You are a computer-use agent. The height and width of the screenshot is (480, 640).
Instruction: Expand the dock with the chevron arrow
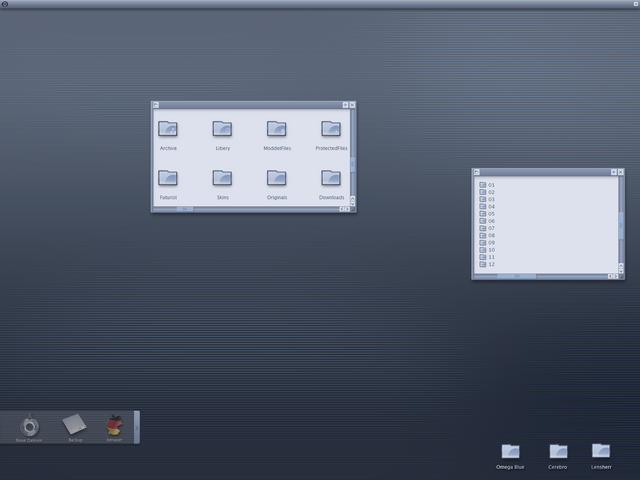coord(137,427)
